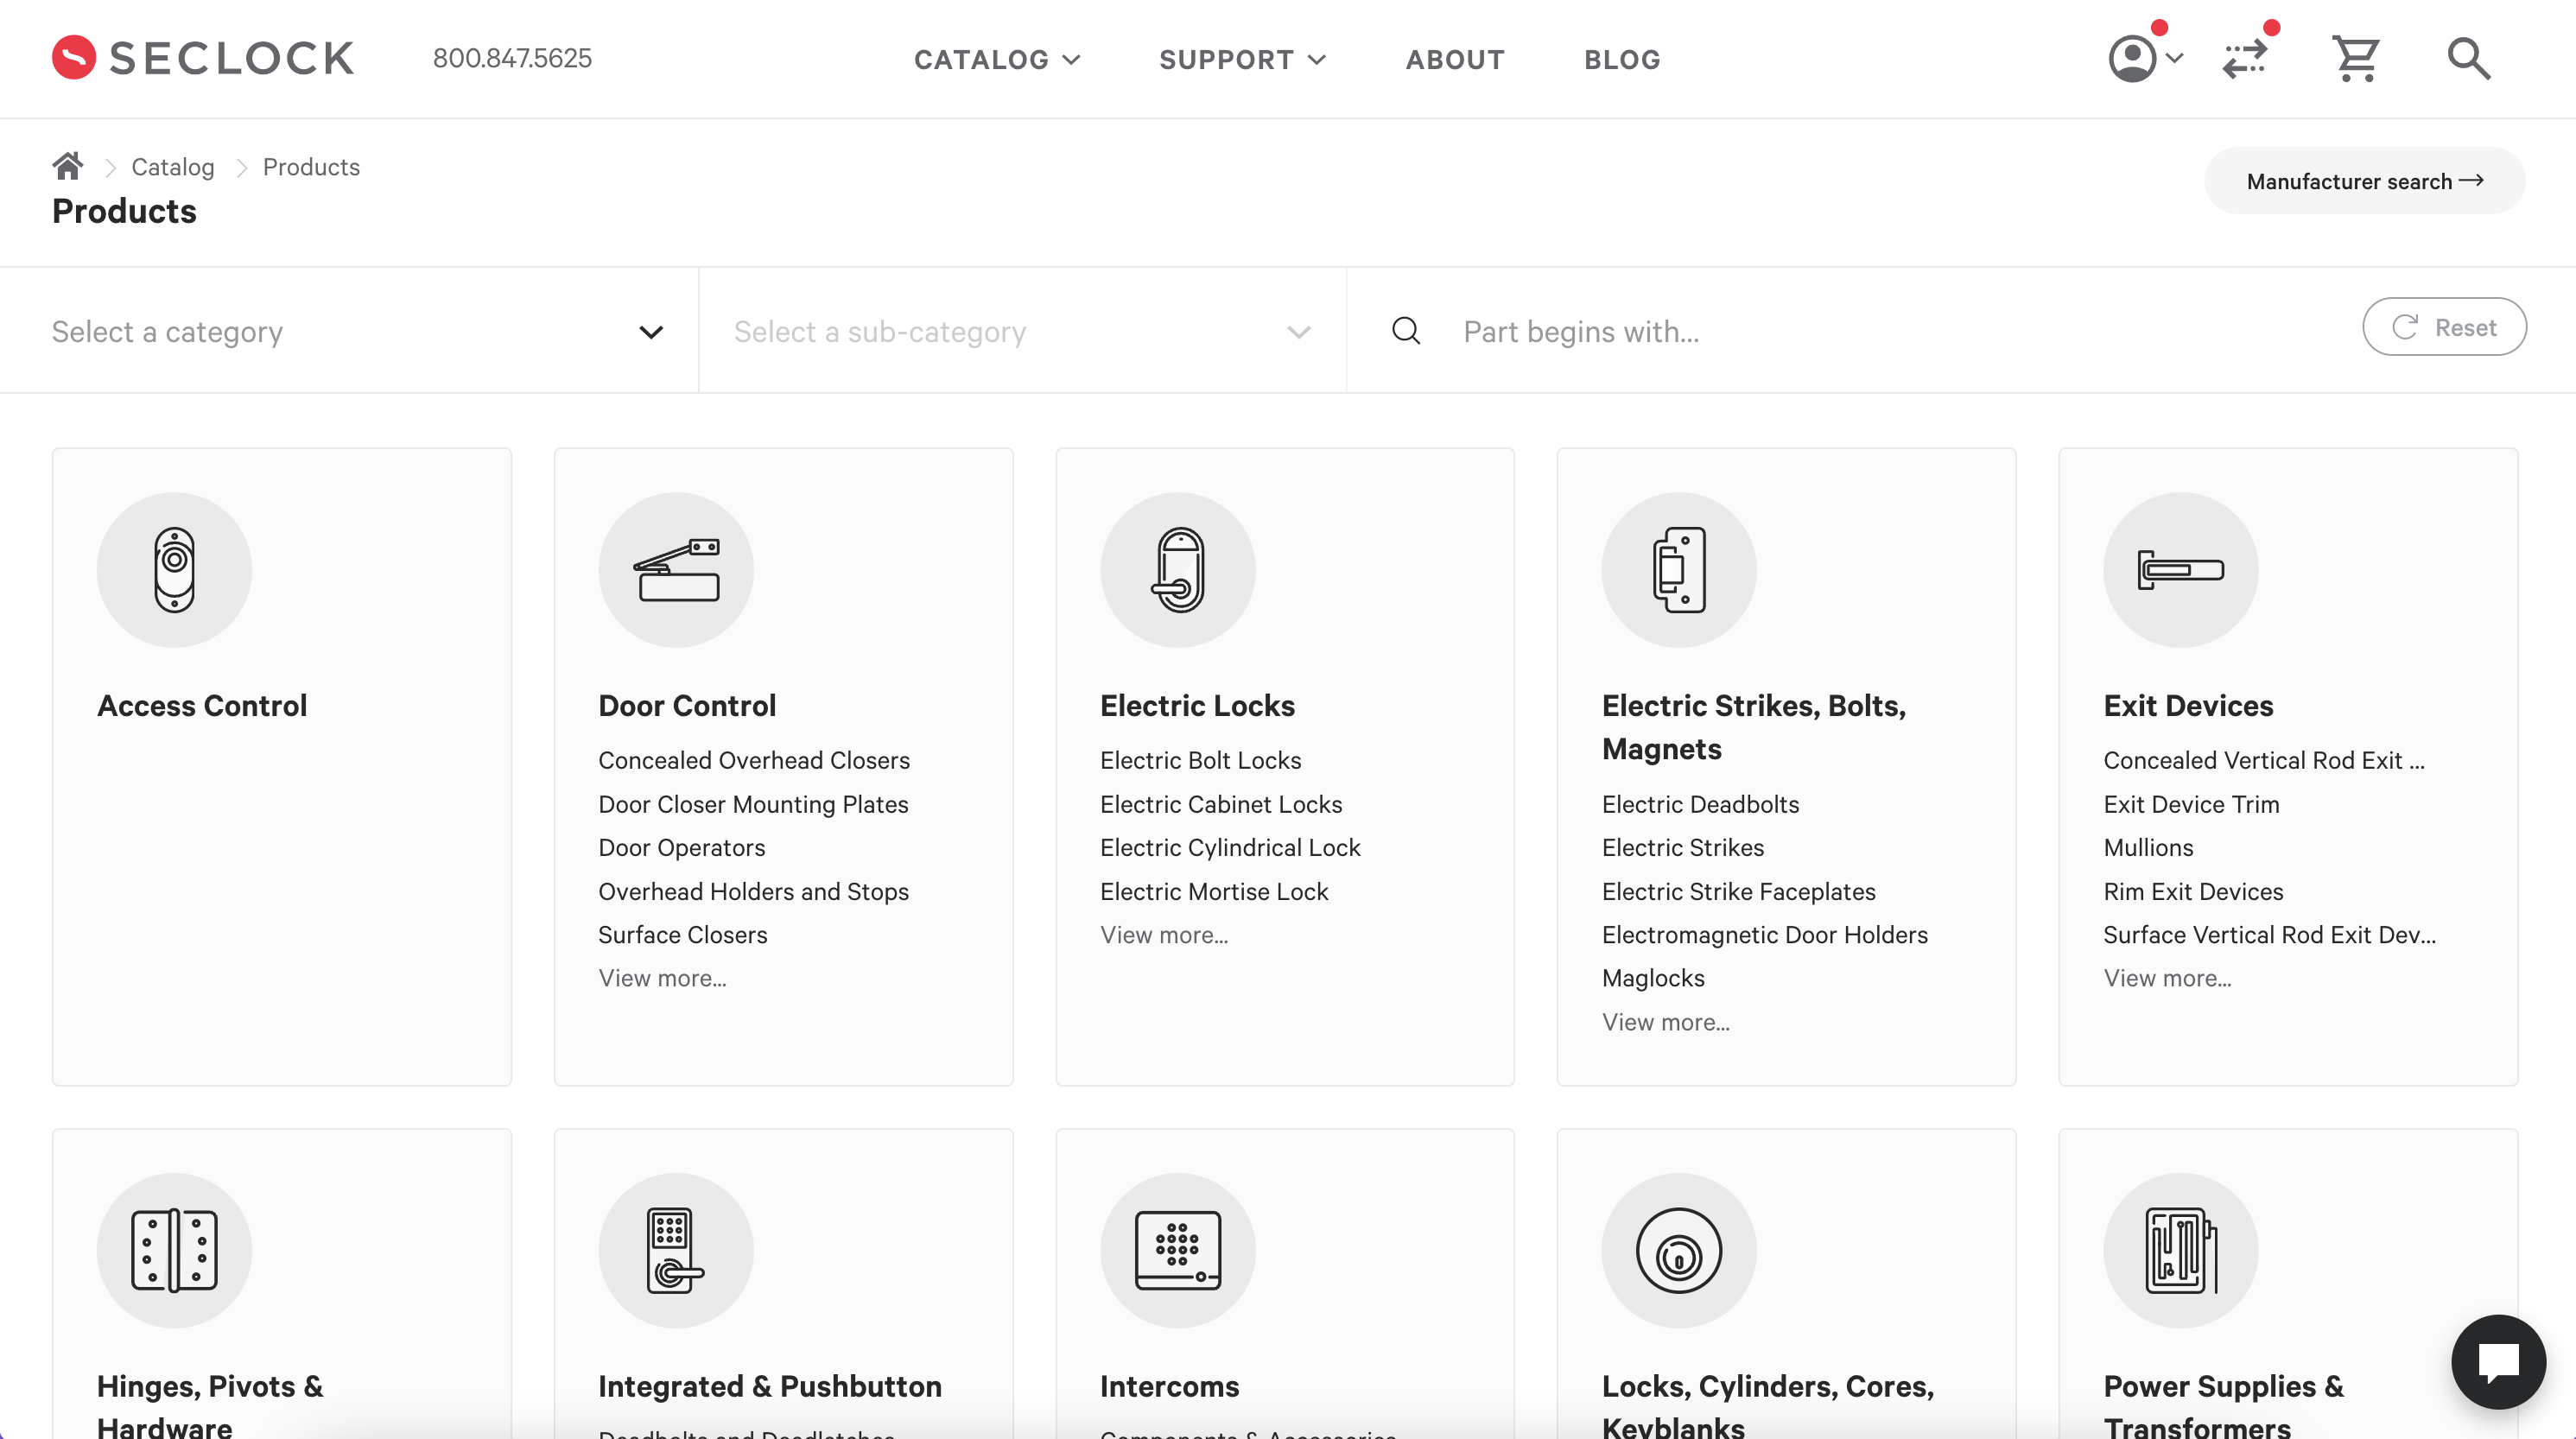2576x1439 pixels.
Task: Open Electric Bolt Locks
Action: point(1200,760)
